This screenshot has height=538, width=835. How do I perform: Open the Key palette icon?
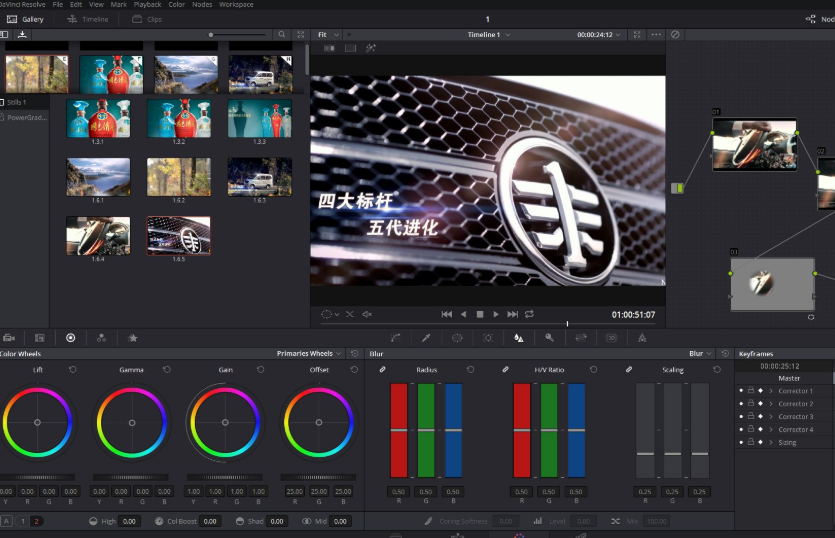[x=549, y=338]
